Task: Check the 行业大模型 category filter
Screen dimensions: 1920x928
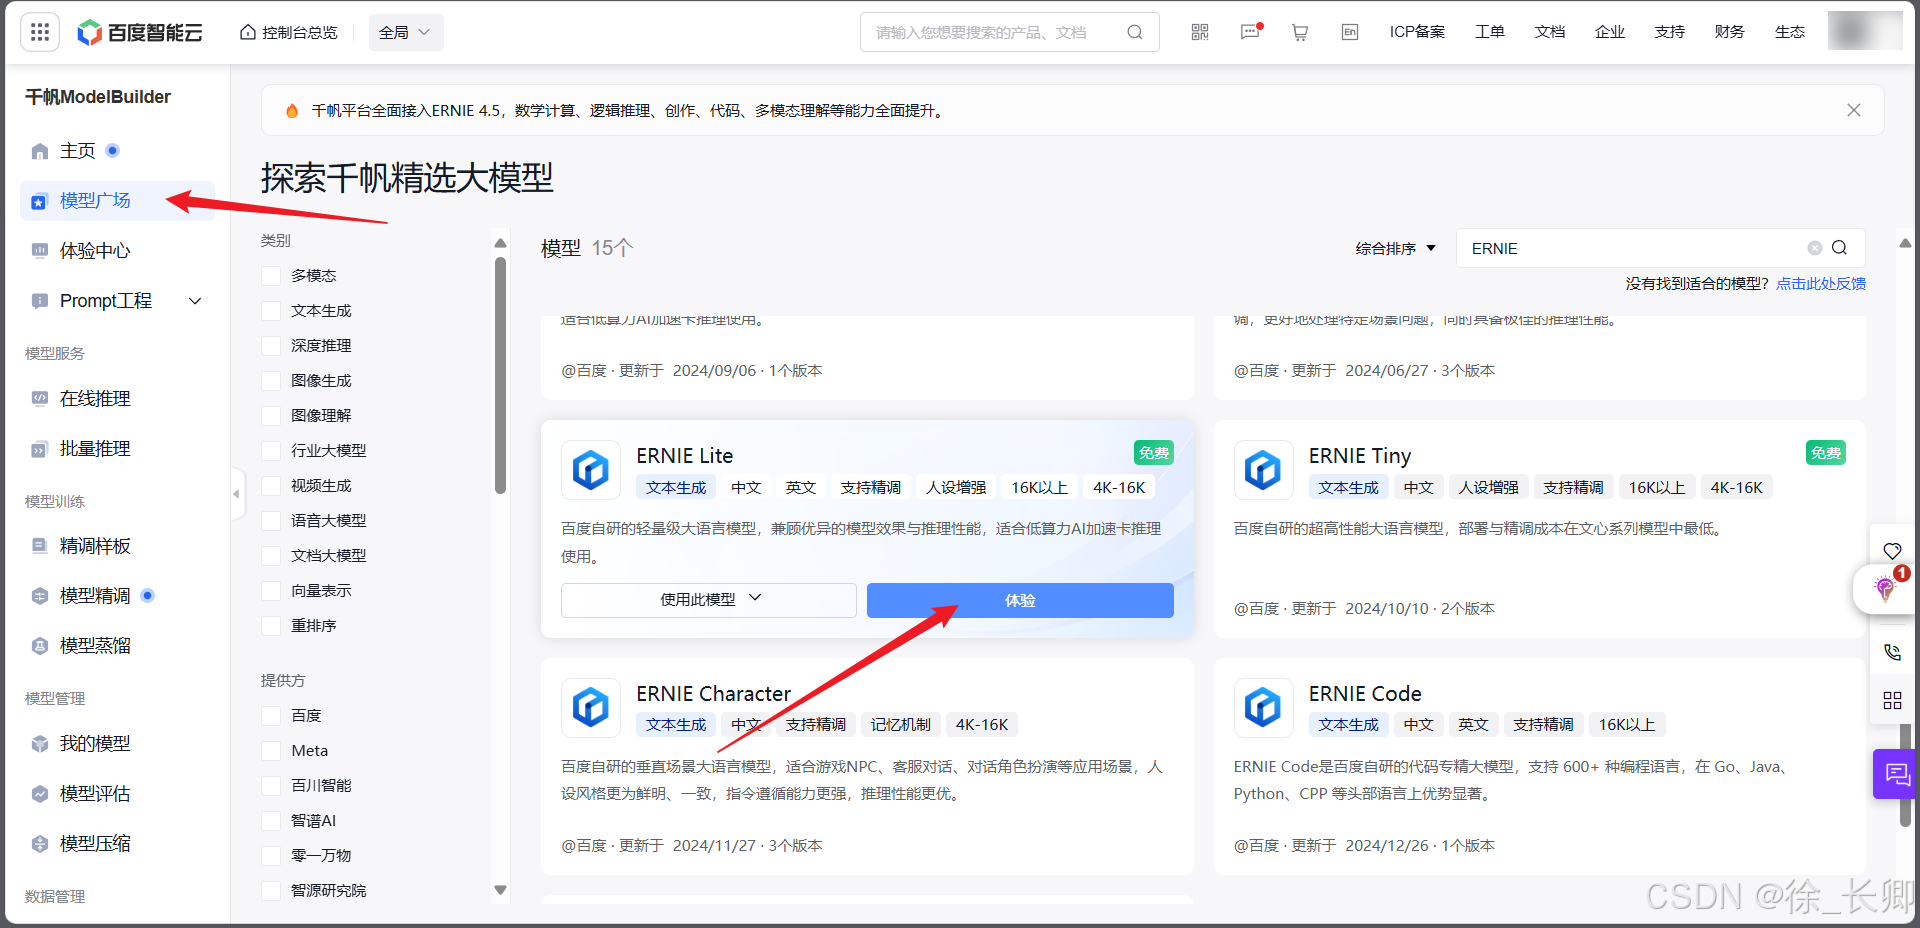Action: 271,451
